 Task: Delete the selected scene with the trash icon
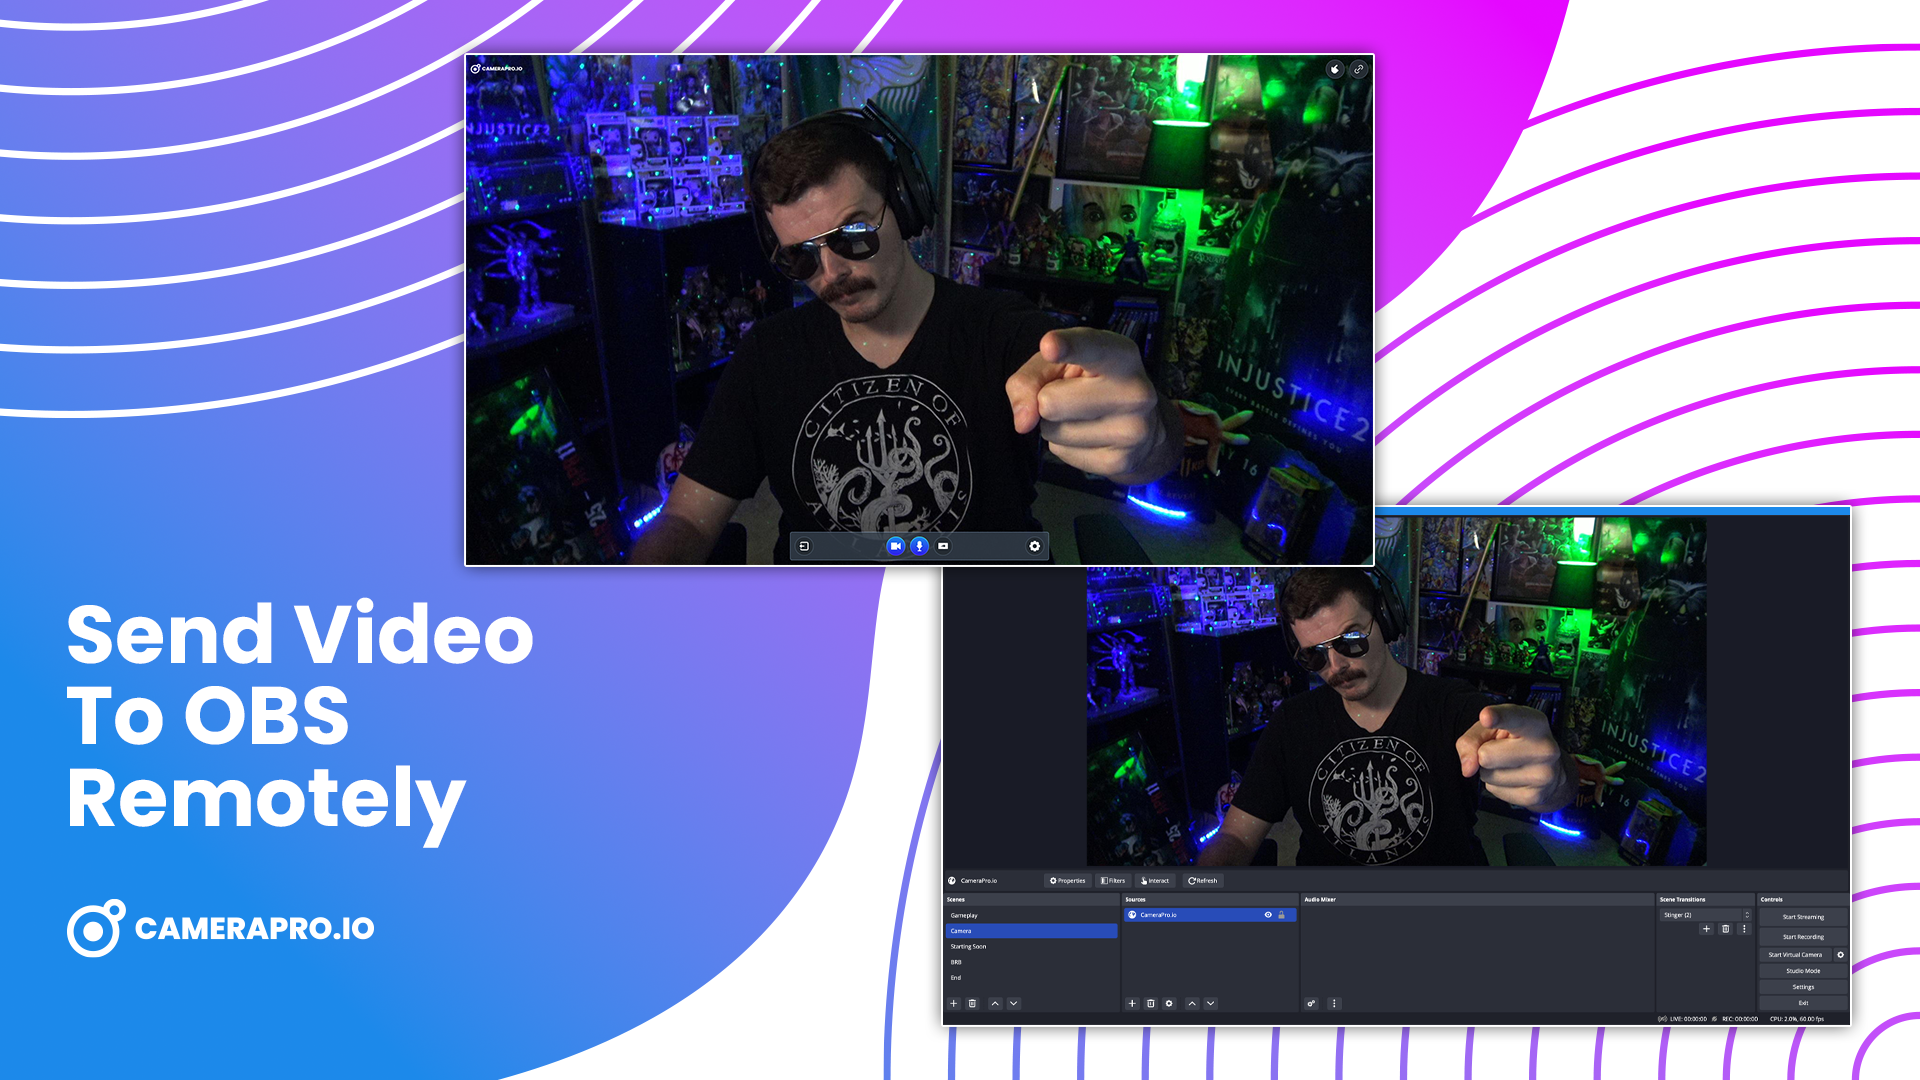coord(972,1003)
